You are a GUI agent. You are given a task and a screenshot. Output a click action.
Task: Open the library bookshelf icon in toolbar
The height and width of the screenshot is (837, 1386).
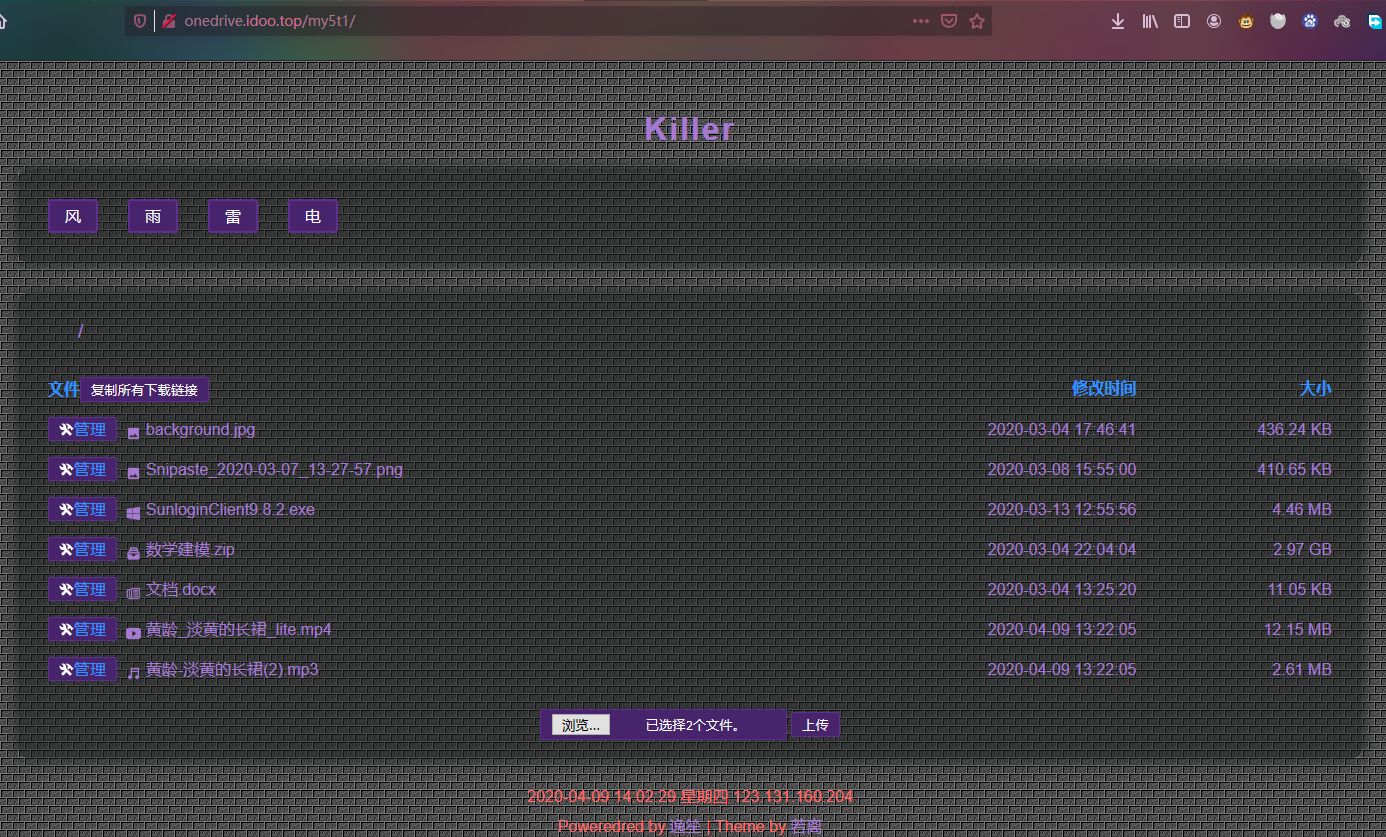pyautogui.click(x=1150, y=21)
